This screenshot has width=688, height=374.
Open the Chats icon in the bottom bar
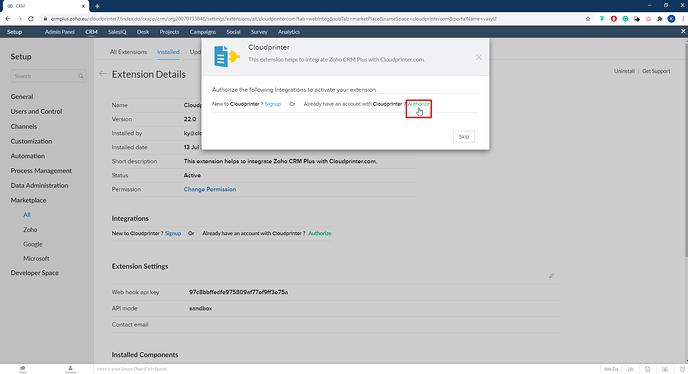[x=23, y=369]
